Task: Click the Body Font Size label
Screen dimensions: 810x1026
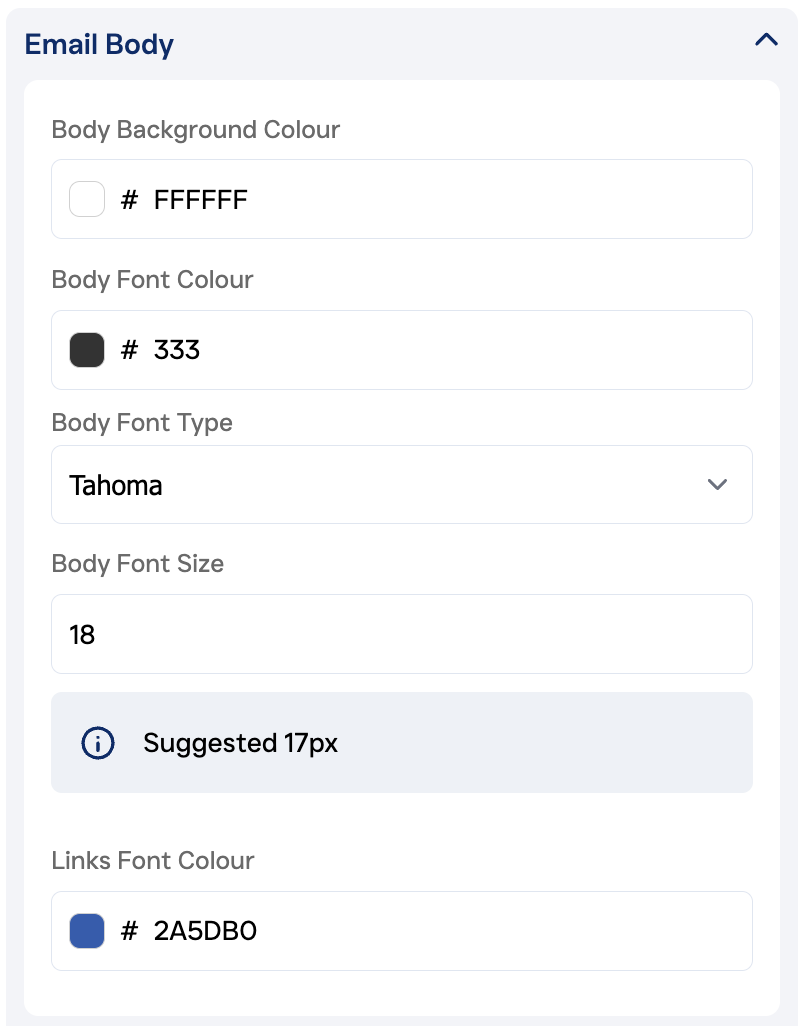Action: [x=138, y=564]
